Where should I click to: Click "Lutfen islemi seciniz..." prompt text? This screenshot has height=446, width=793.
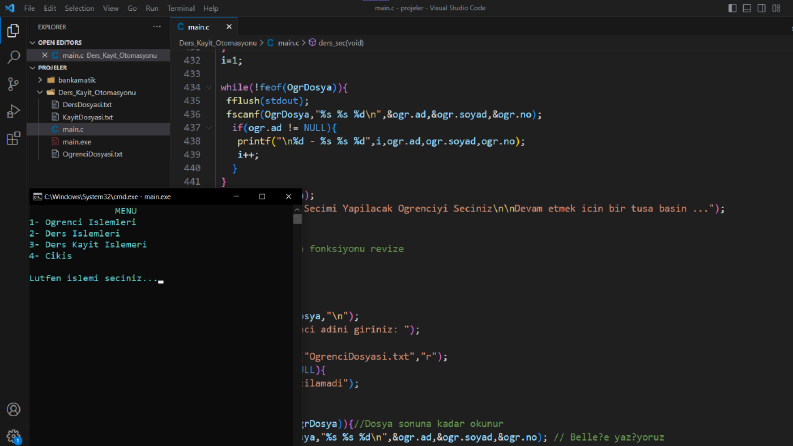pos(94,278)
